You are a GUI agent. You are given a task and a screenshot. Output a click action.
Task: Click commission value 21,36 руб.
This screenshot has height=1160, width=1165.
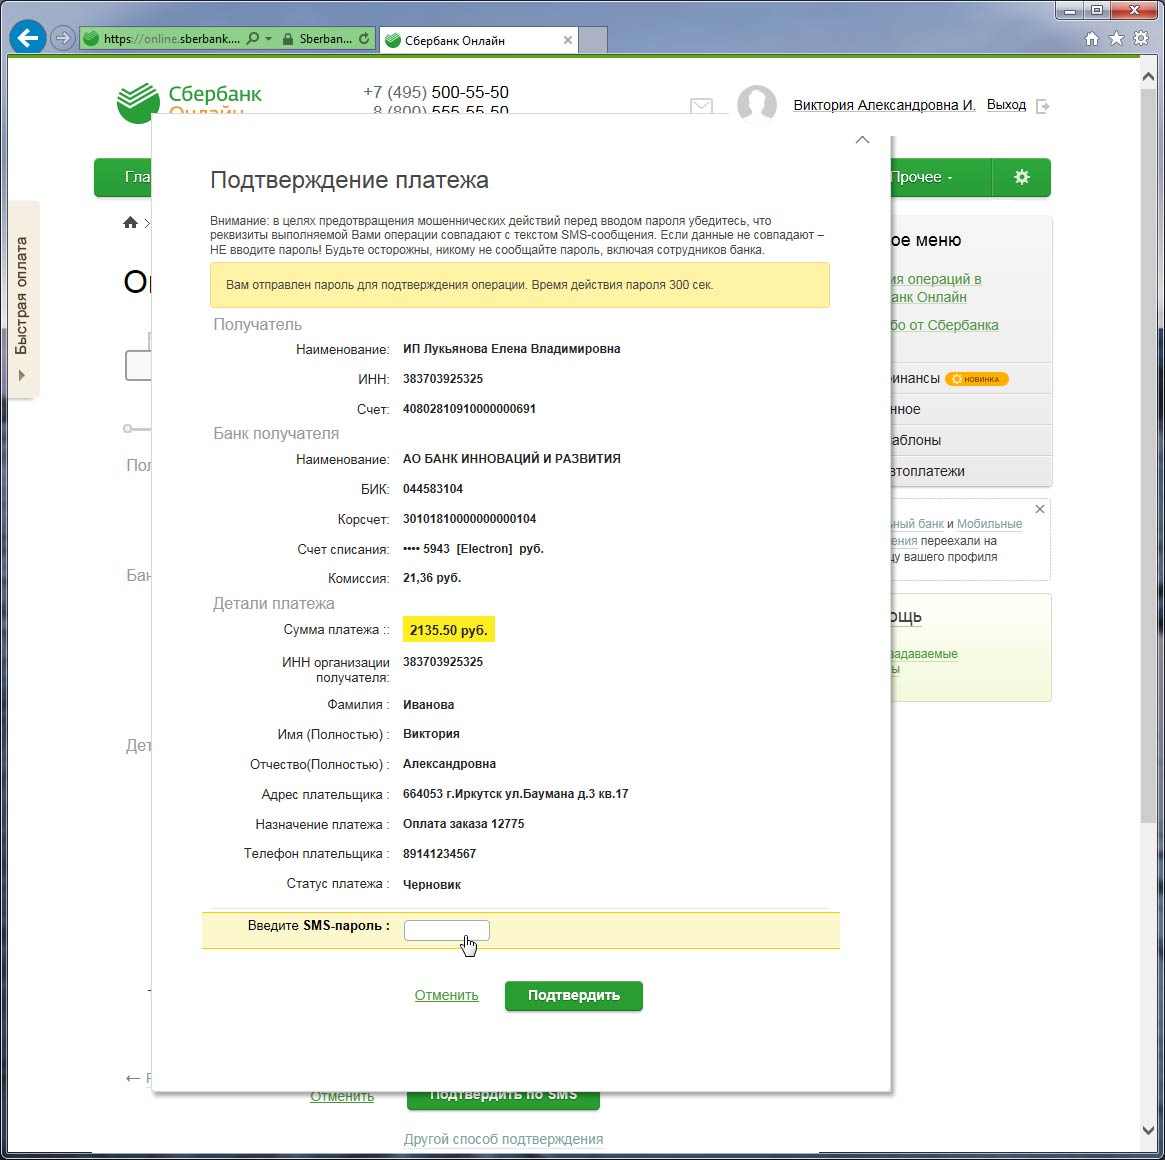click(x=432, y=577)
